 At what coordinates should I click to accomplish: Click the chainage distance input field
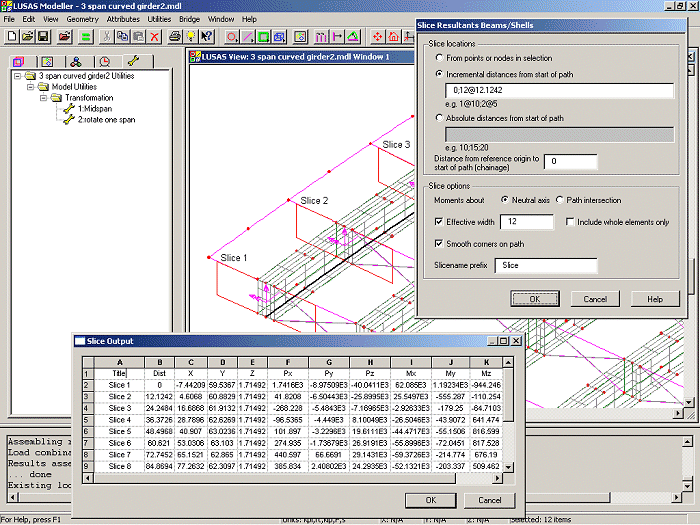click(x=571, y=162)
